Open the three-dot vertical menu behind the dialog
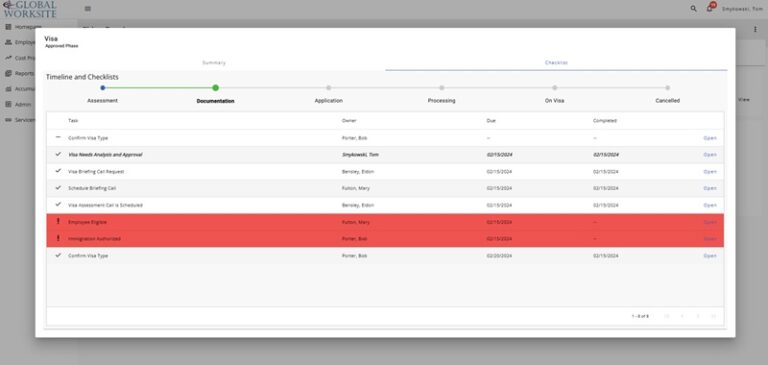The image size is (768, 365). point(755,29)
